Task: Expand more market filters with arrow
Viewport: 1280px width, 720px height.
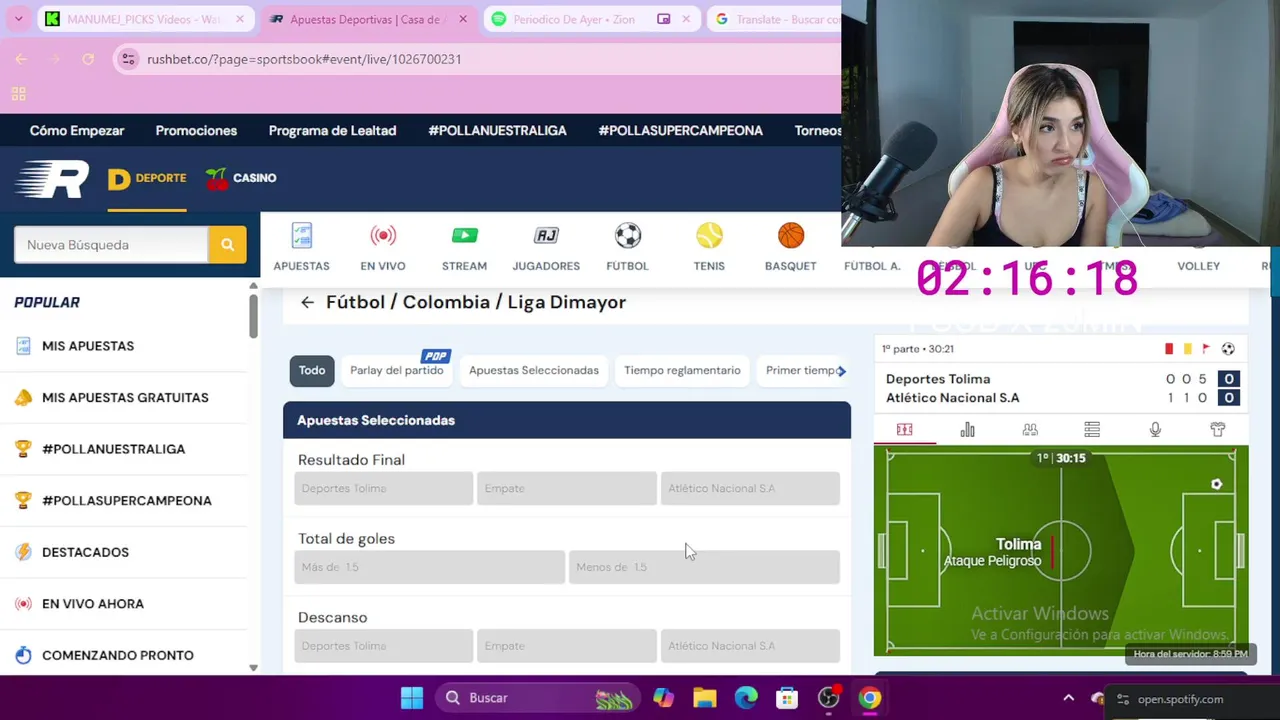Action: click(x=842, y=371)
